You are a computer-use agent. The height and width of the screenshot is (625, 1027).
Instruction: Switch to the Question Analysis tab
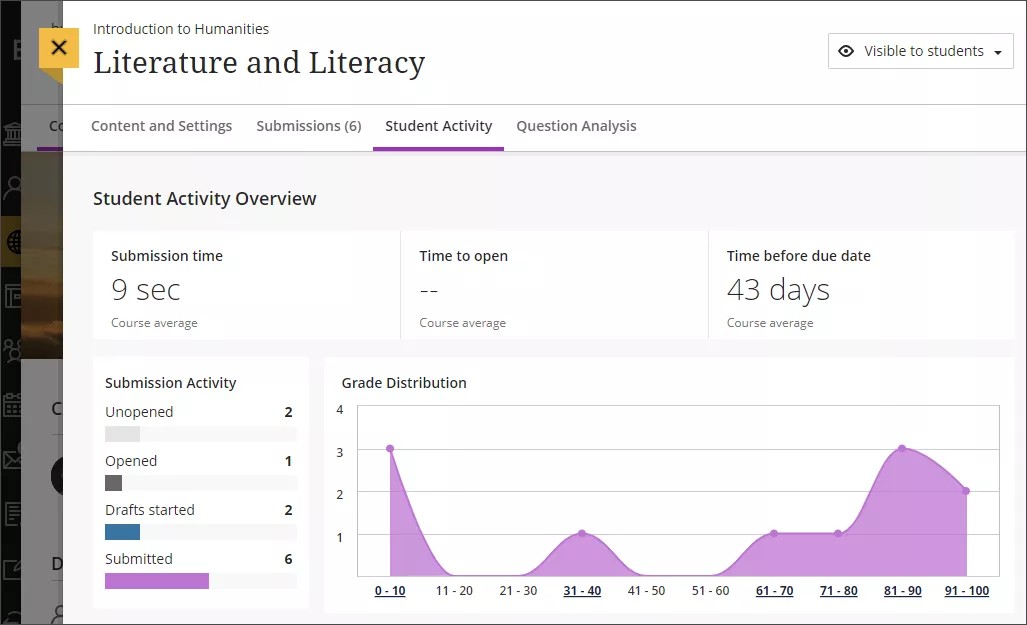576,126
